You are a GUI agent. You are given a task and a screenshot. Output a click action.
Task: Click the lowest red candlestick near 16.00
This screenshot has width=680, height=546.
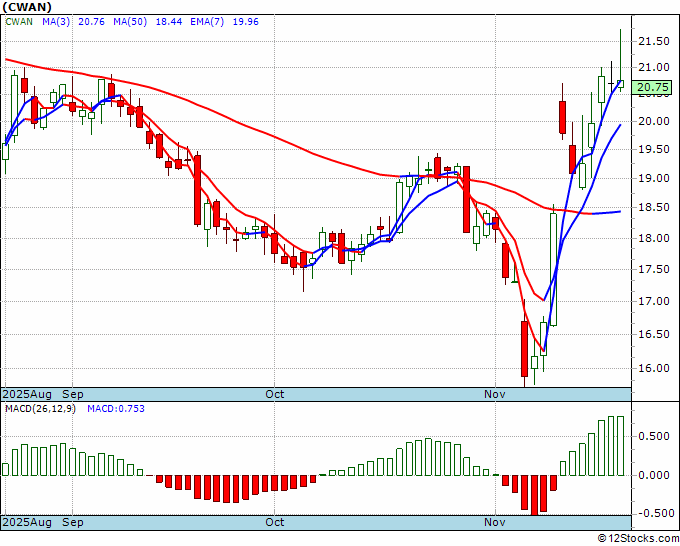tap(524, 348)
